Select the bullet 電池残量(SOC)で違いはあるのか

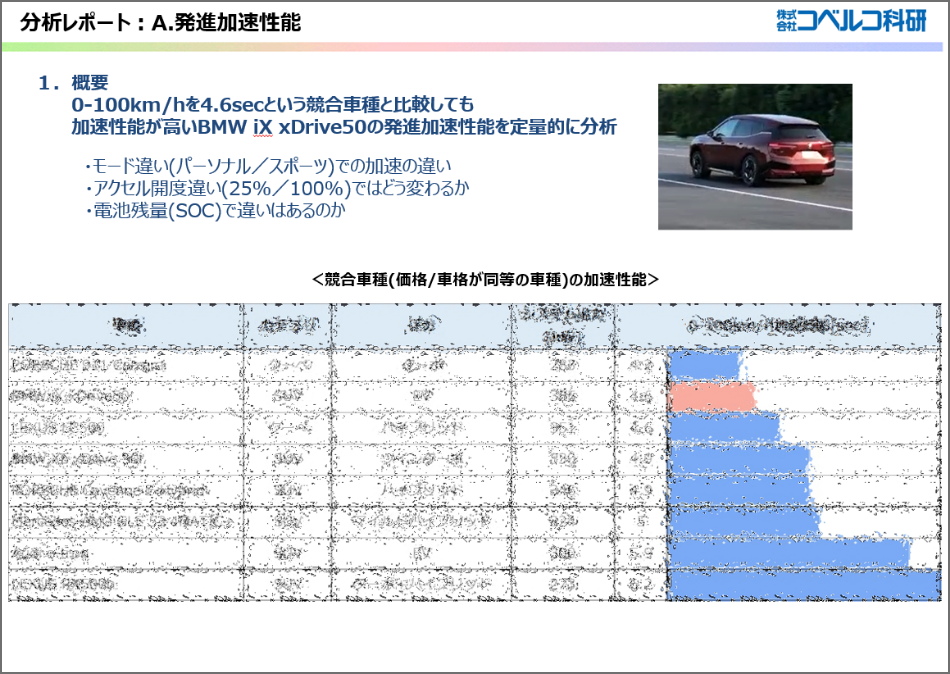point(214,210)
